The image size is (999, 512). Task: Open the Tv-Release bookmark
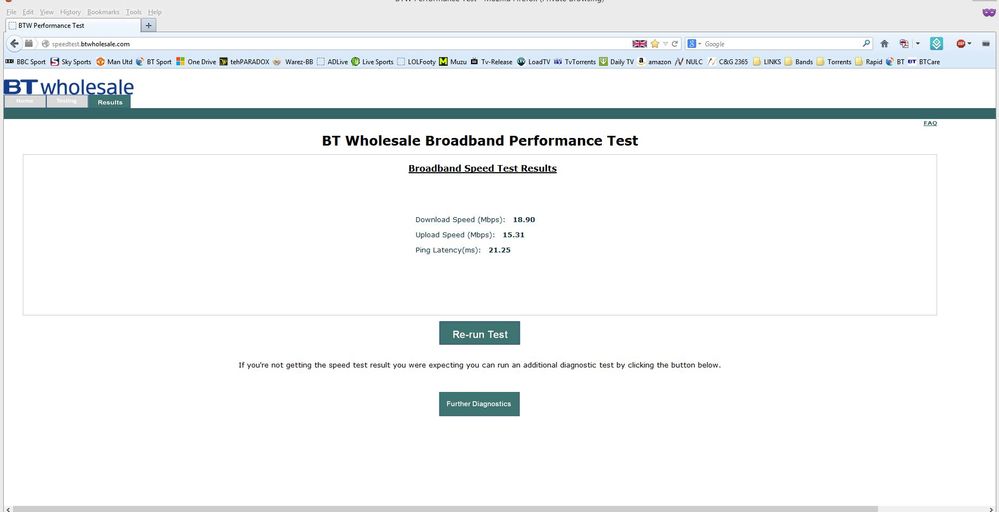pos(491,62)
